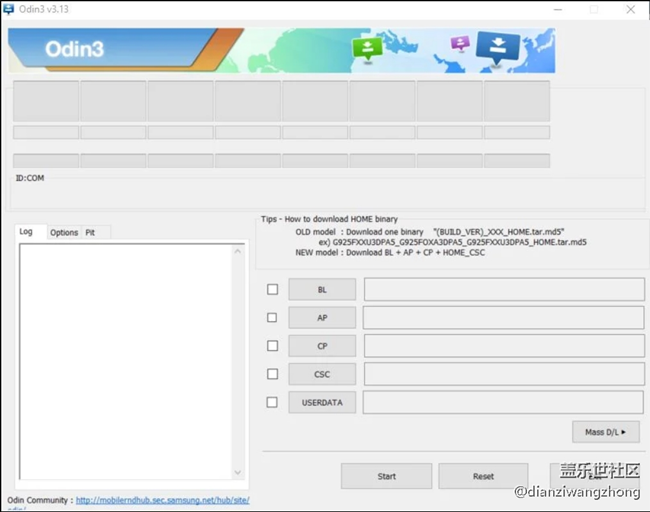Enable the BL checkbox
Screen dimensions: 650x512
coord(272,290)
